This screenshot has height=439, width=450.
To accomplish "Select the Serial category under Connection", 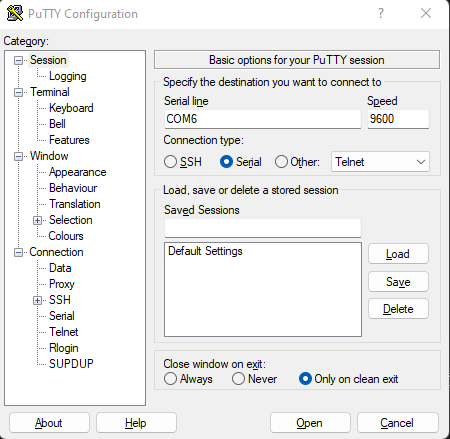I will (x=62, y=316).
